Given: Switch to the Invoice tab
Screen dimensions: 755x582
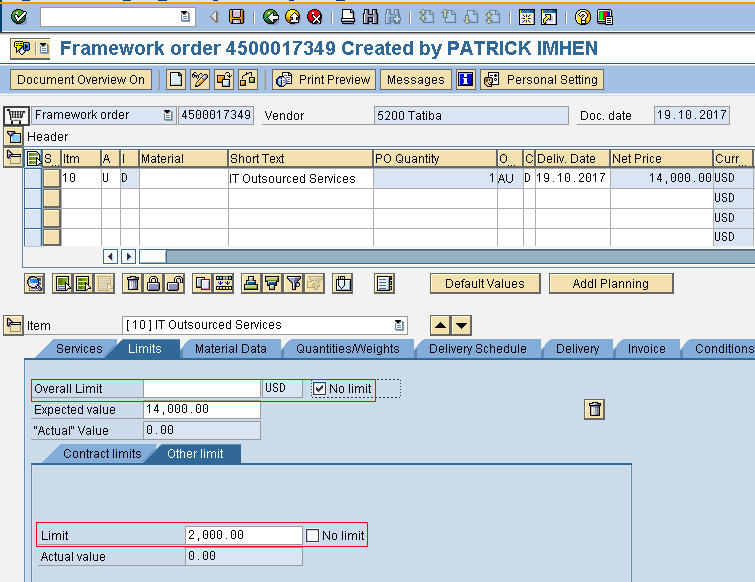Looking at the screenshot, I should (647, 349).
